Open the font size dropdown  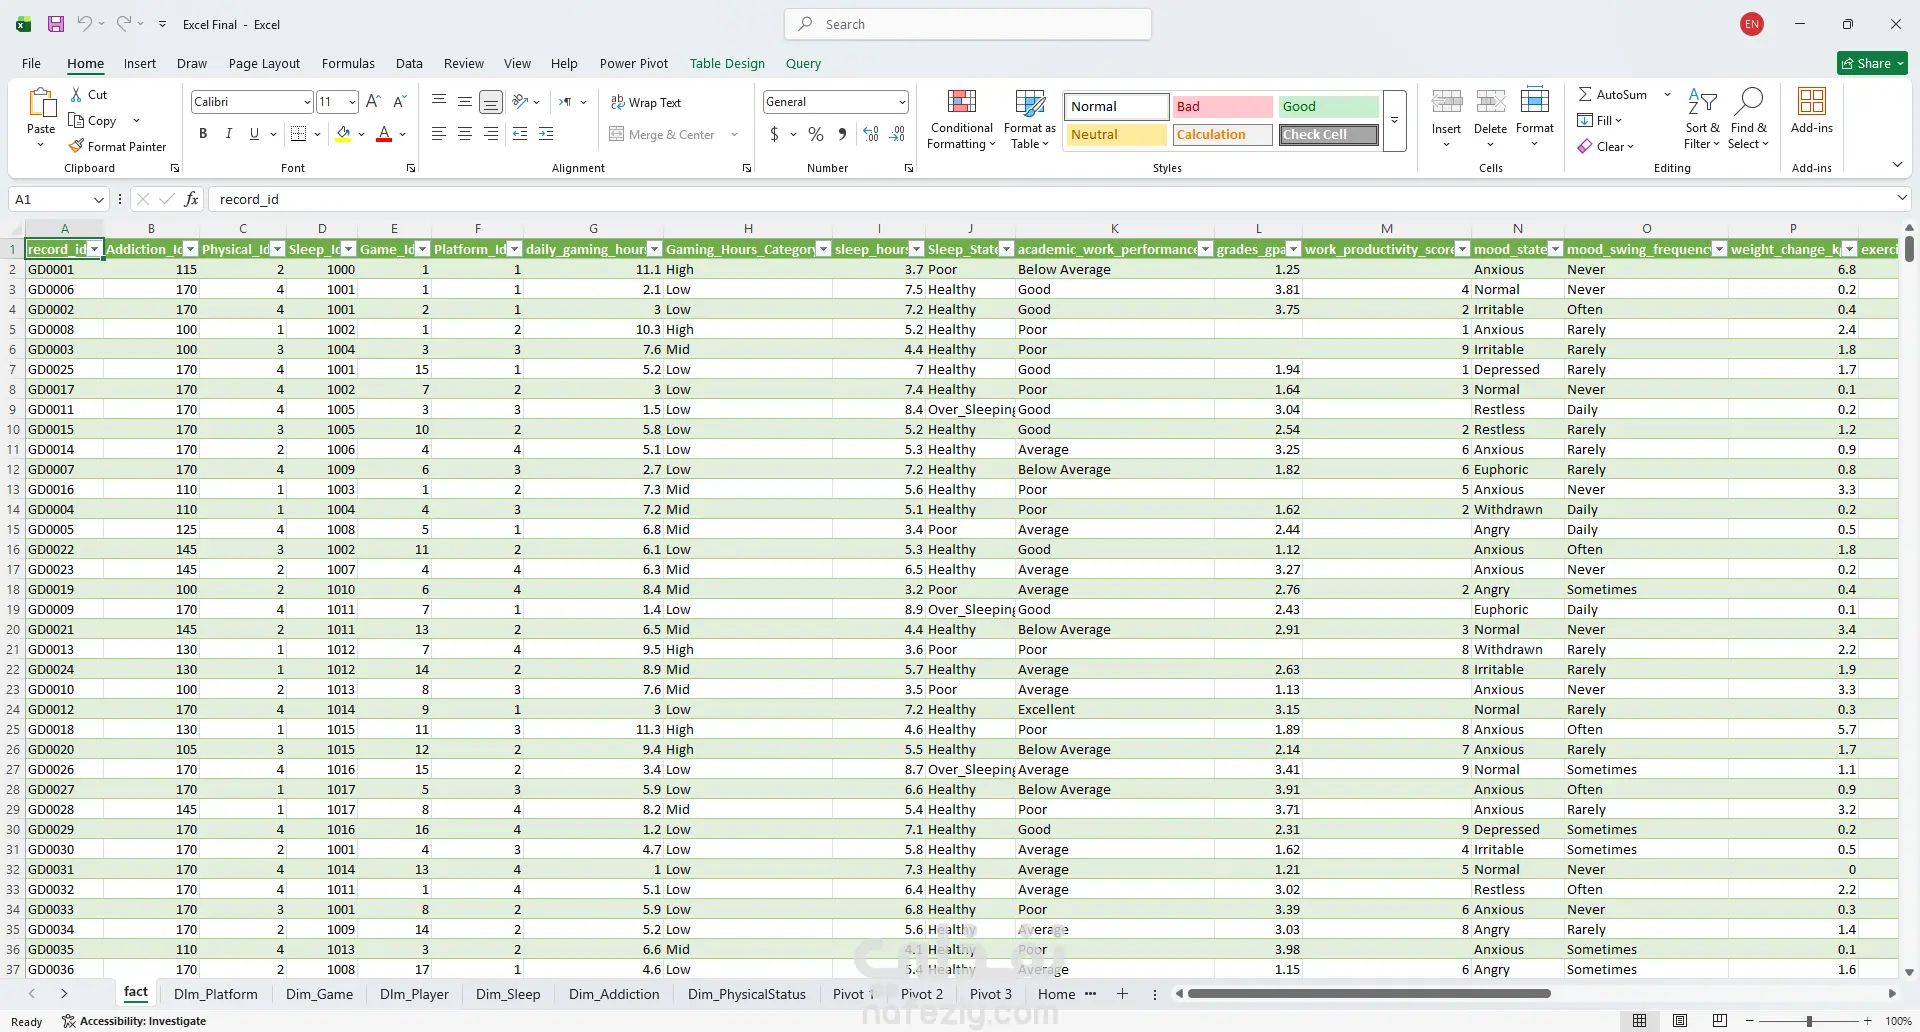[x=352, y=101]
